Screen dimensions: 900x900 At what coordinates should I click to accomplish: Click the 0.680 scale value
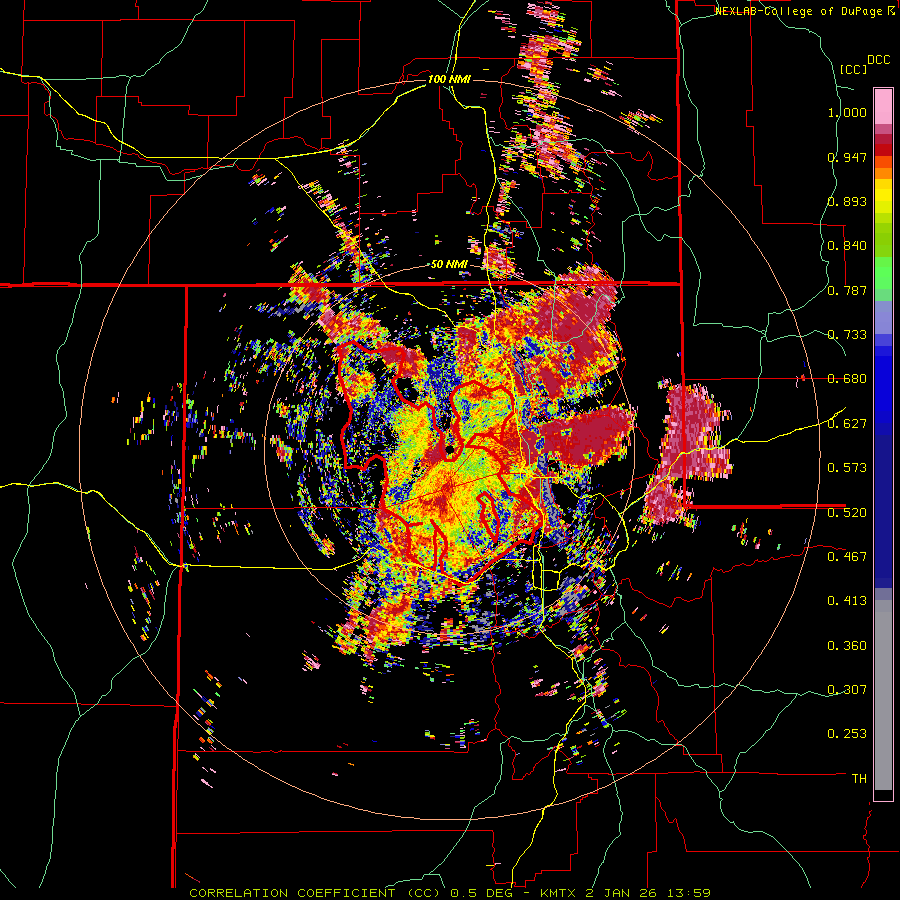[847, 379]
